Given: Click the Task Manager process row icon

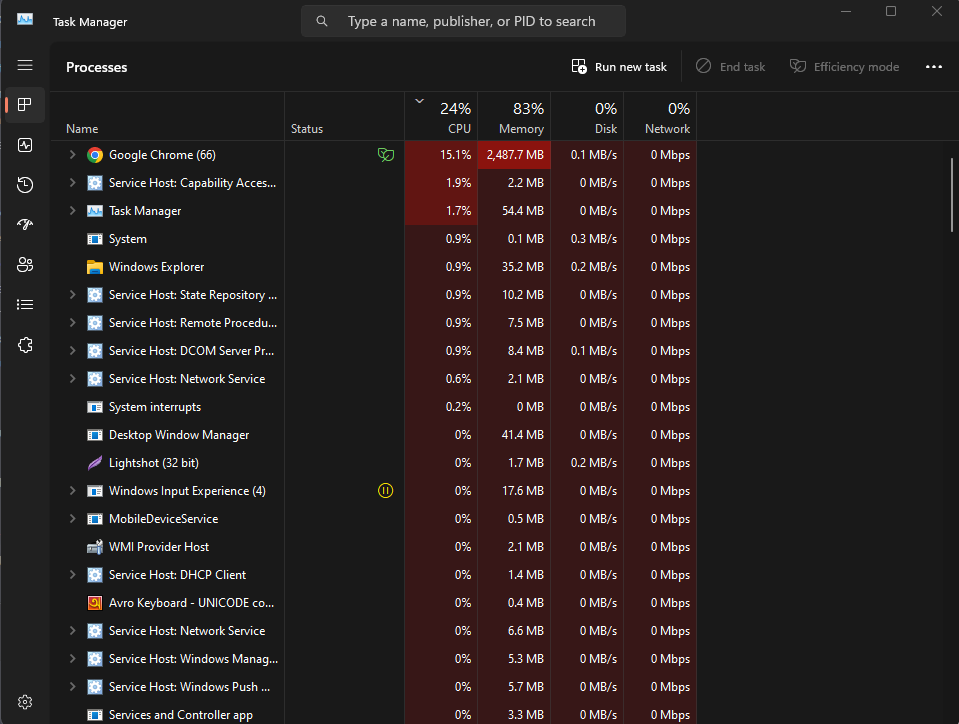Looking at the screenshot, I should (95, 211).
